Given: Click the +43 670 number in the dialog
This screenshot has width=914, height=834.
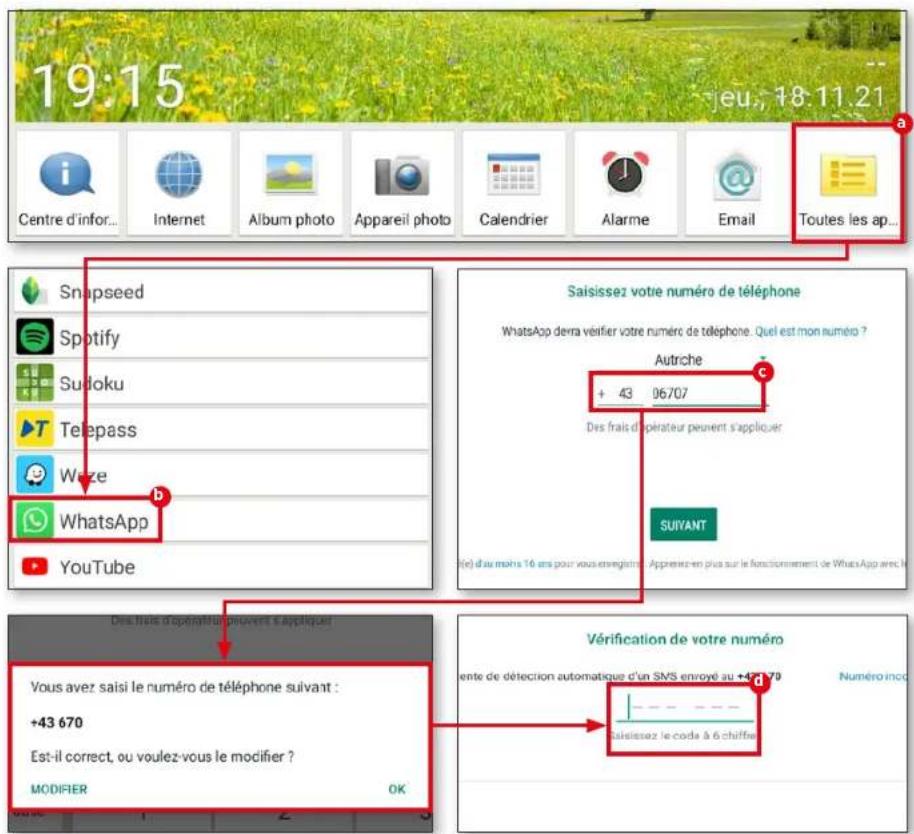Looking at the screenshot, I should coord(57,723).
